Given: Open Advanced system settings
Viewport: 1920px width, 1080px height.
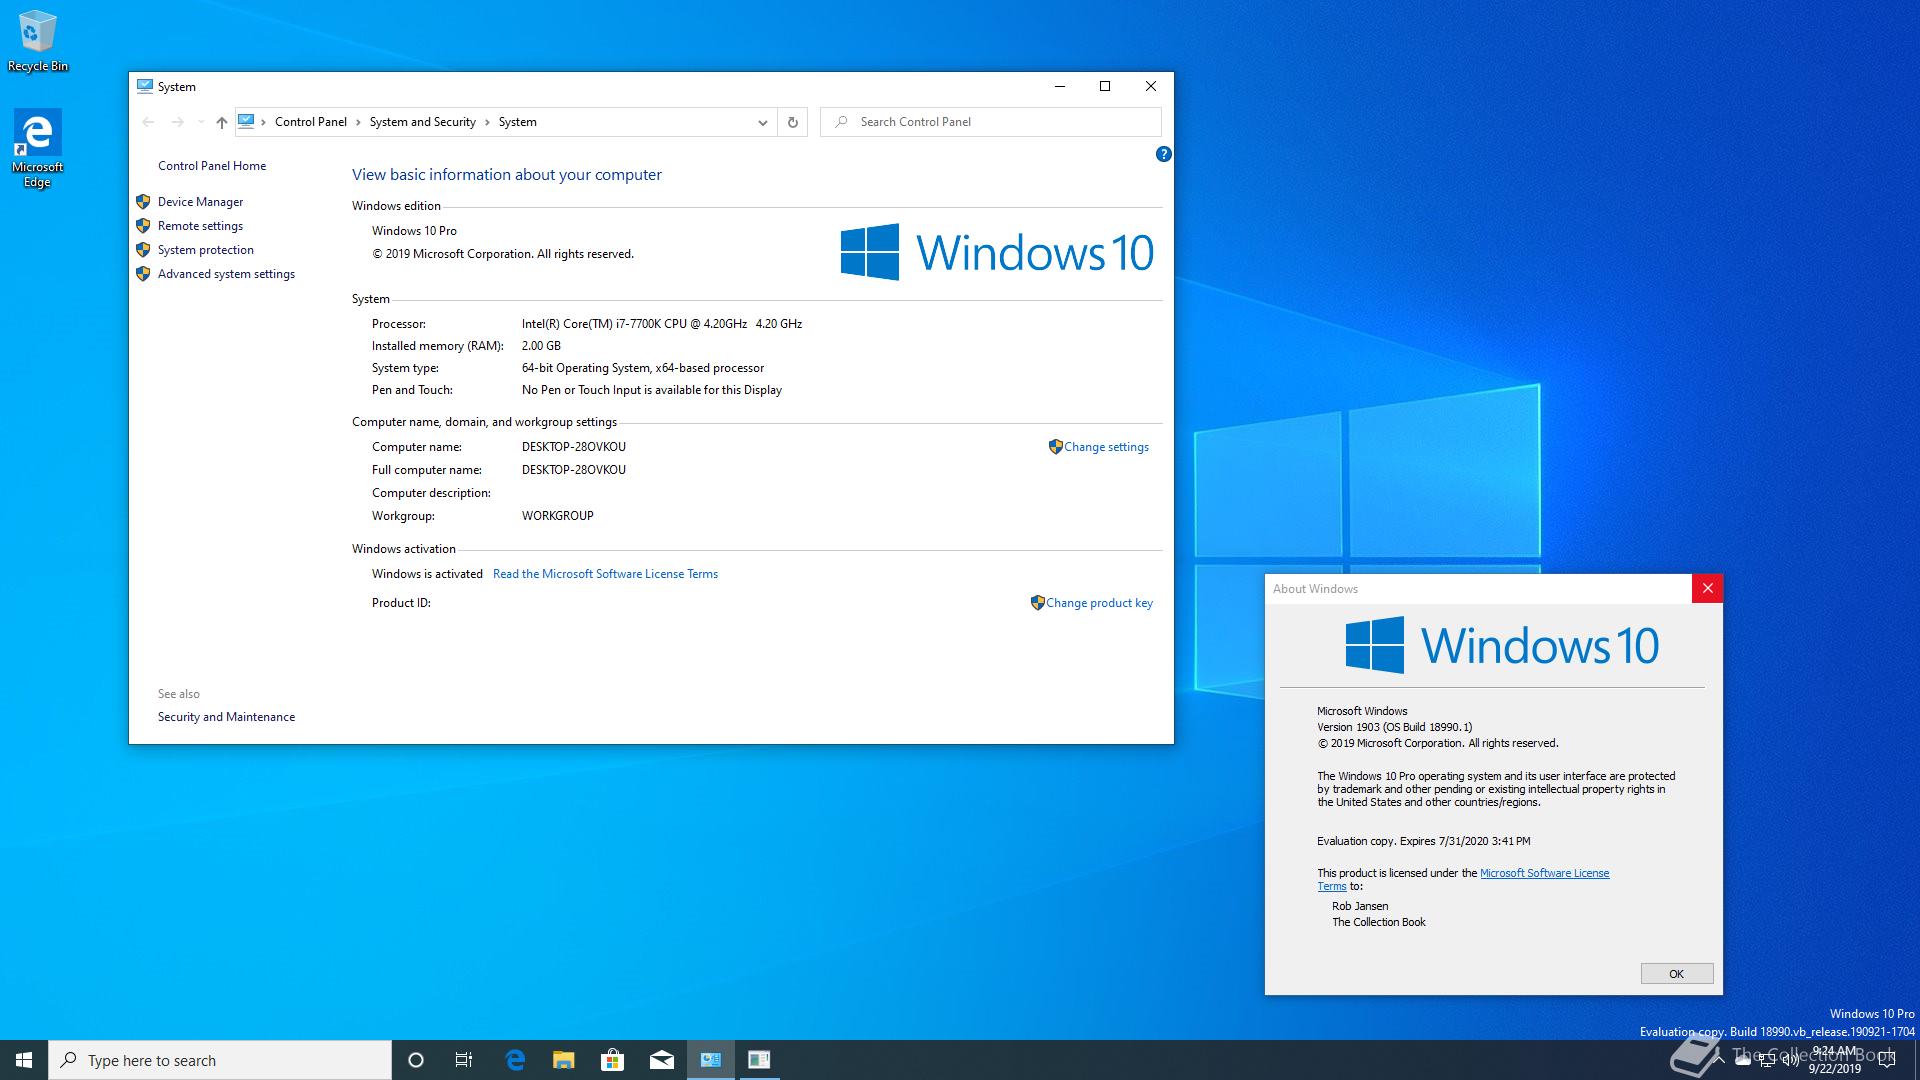Looking at the screenshot, I should [226, 274].
